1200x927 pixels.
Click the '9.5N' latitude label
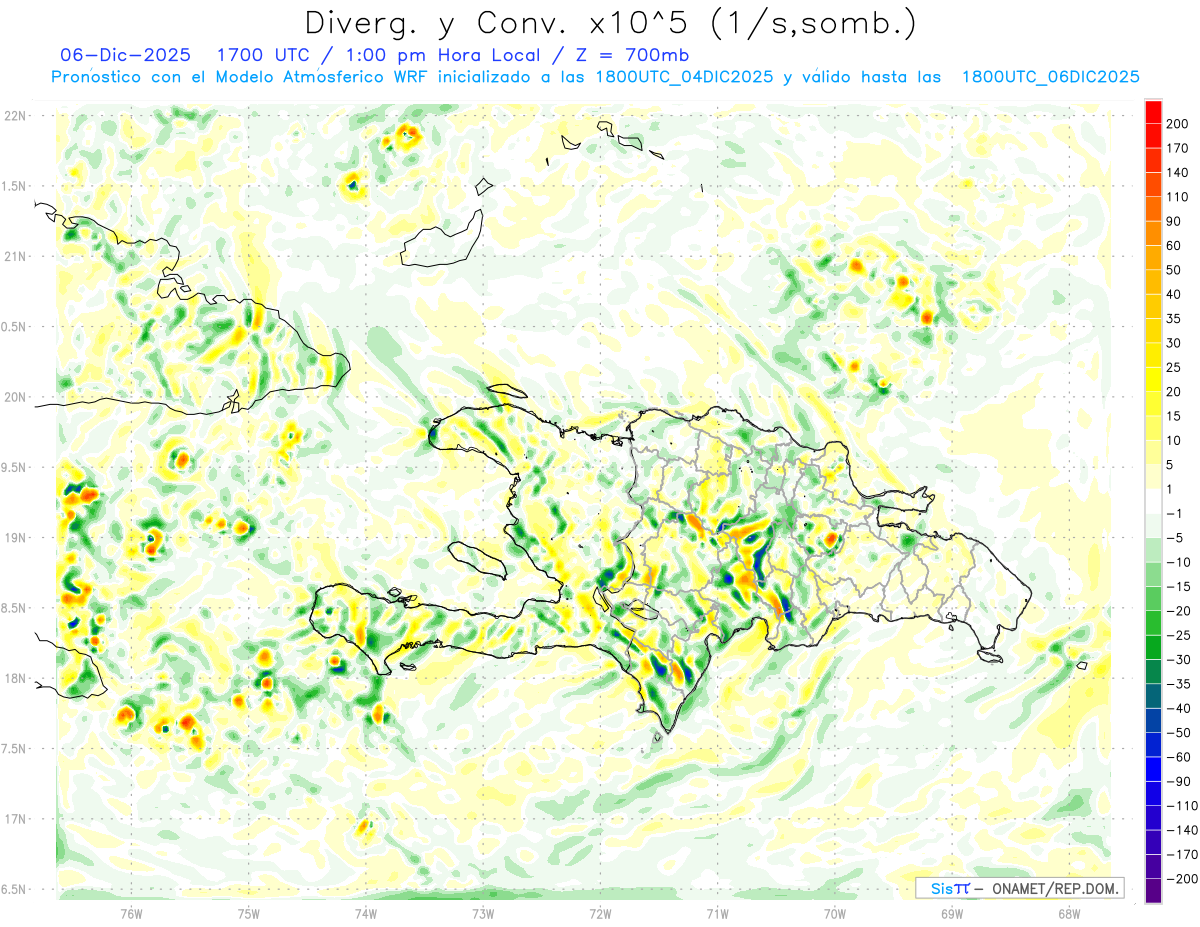(14, 467)
